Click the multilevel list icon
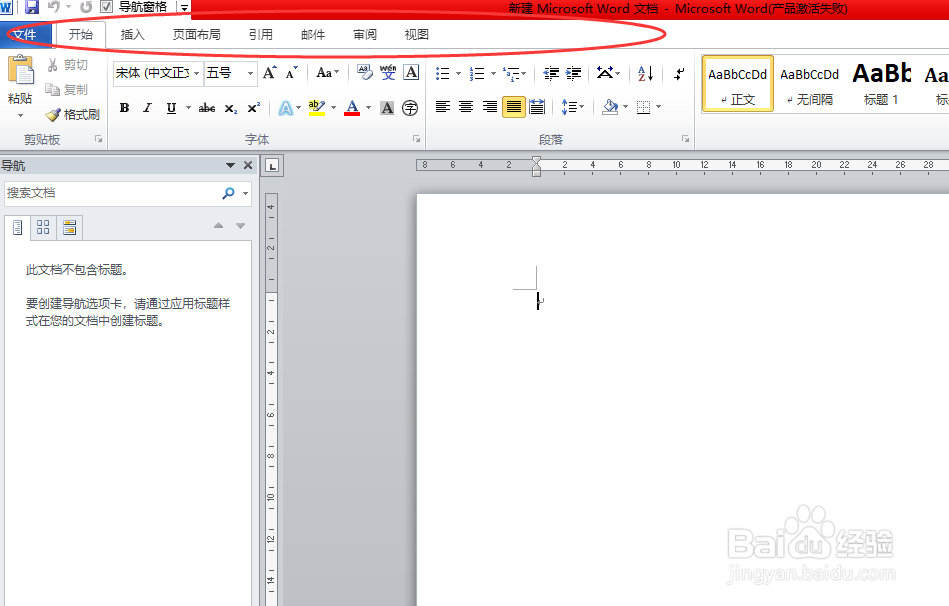Screen dimensions: 949x606 point(512,74)
